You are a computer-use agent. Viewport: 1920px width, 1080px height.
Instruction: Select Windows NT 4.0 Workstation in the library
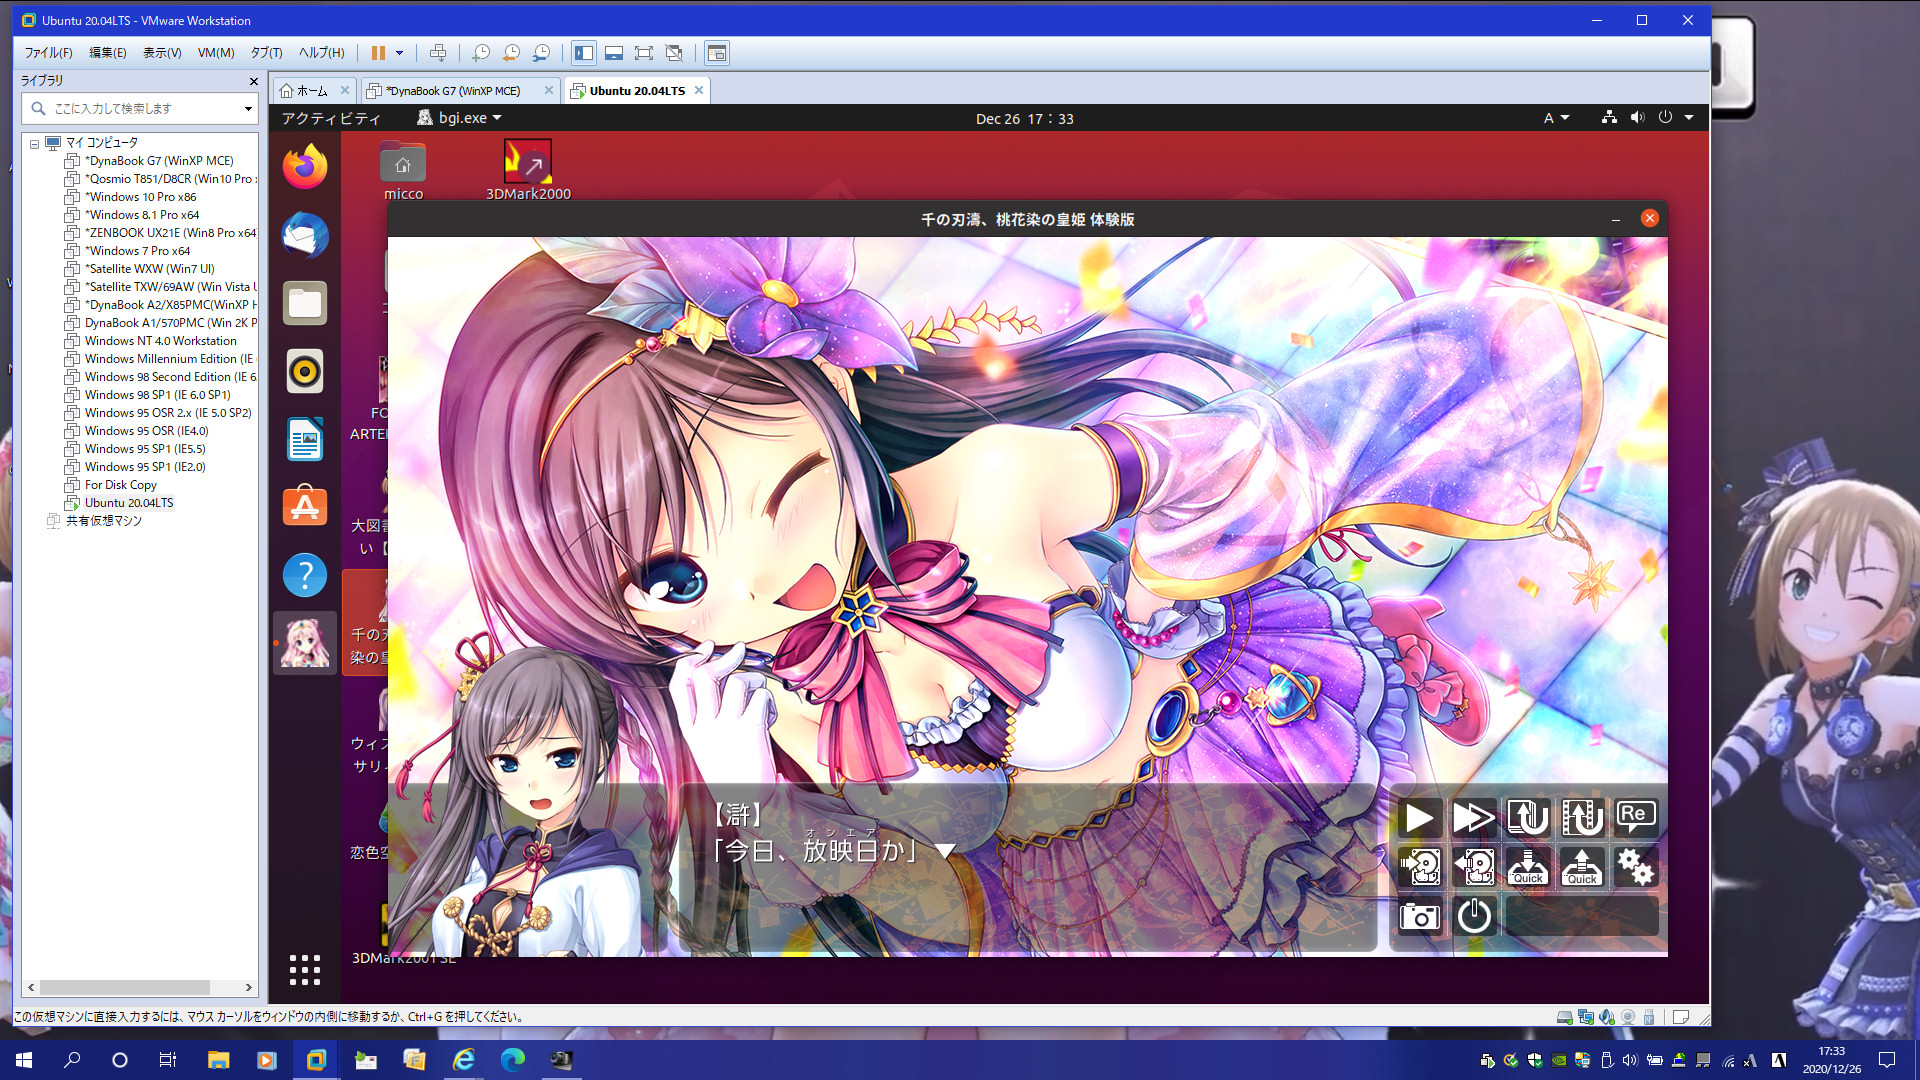160,341
